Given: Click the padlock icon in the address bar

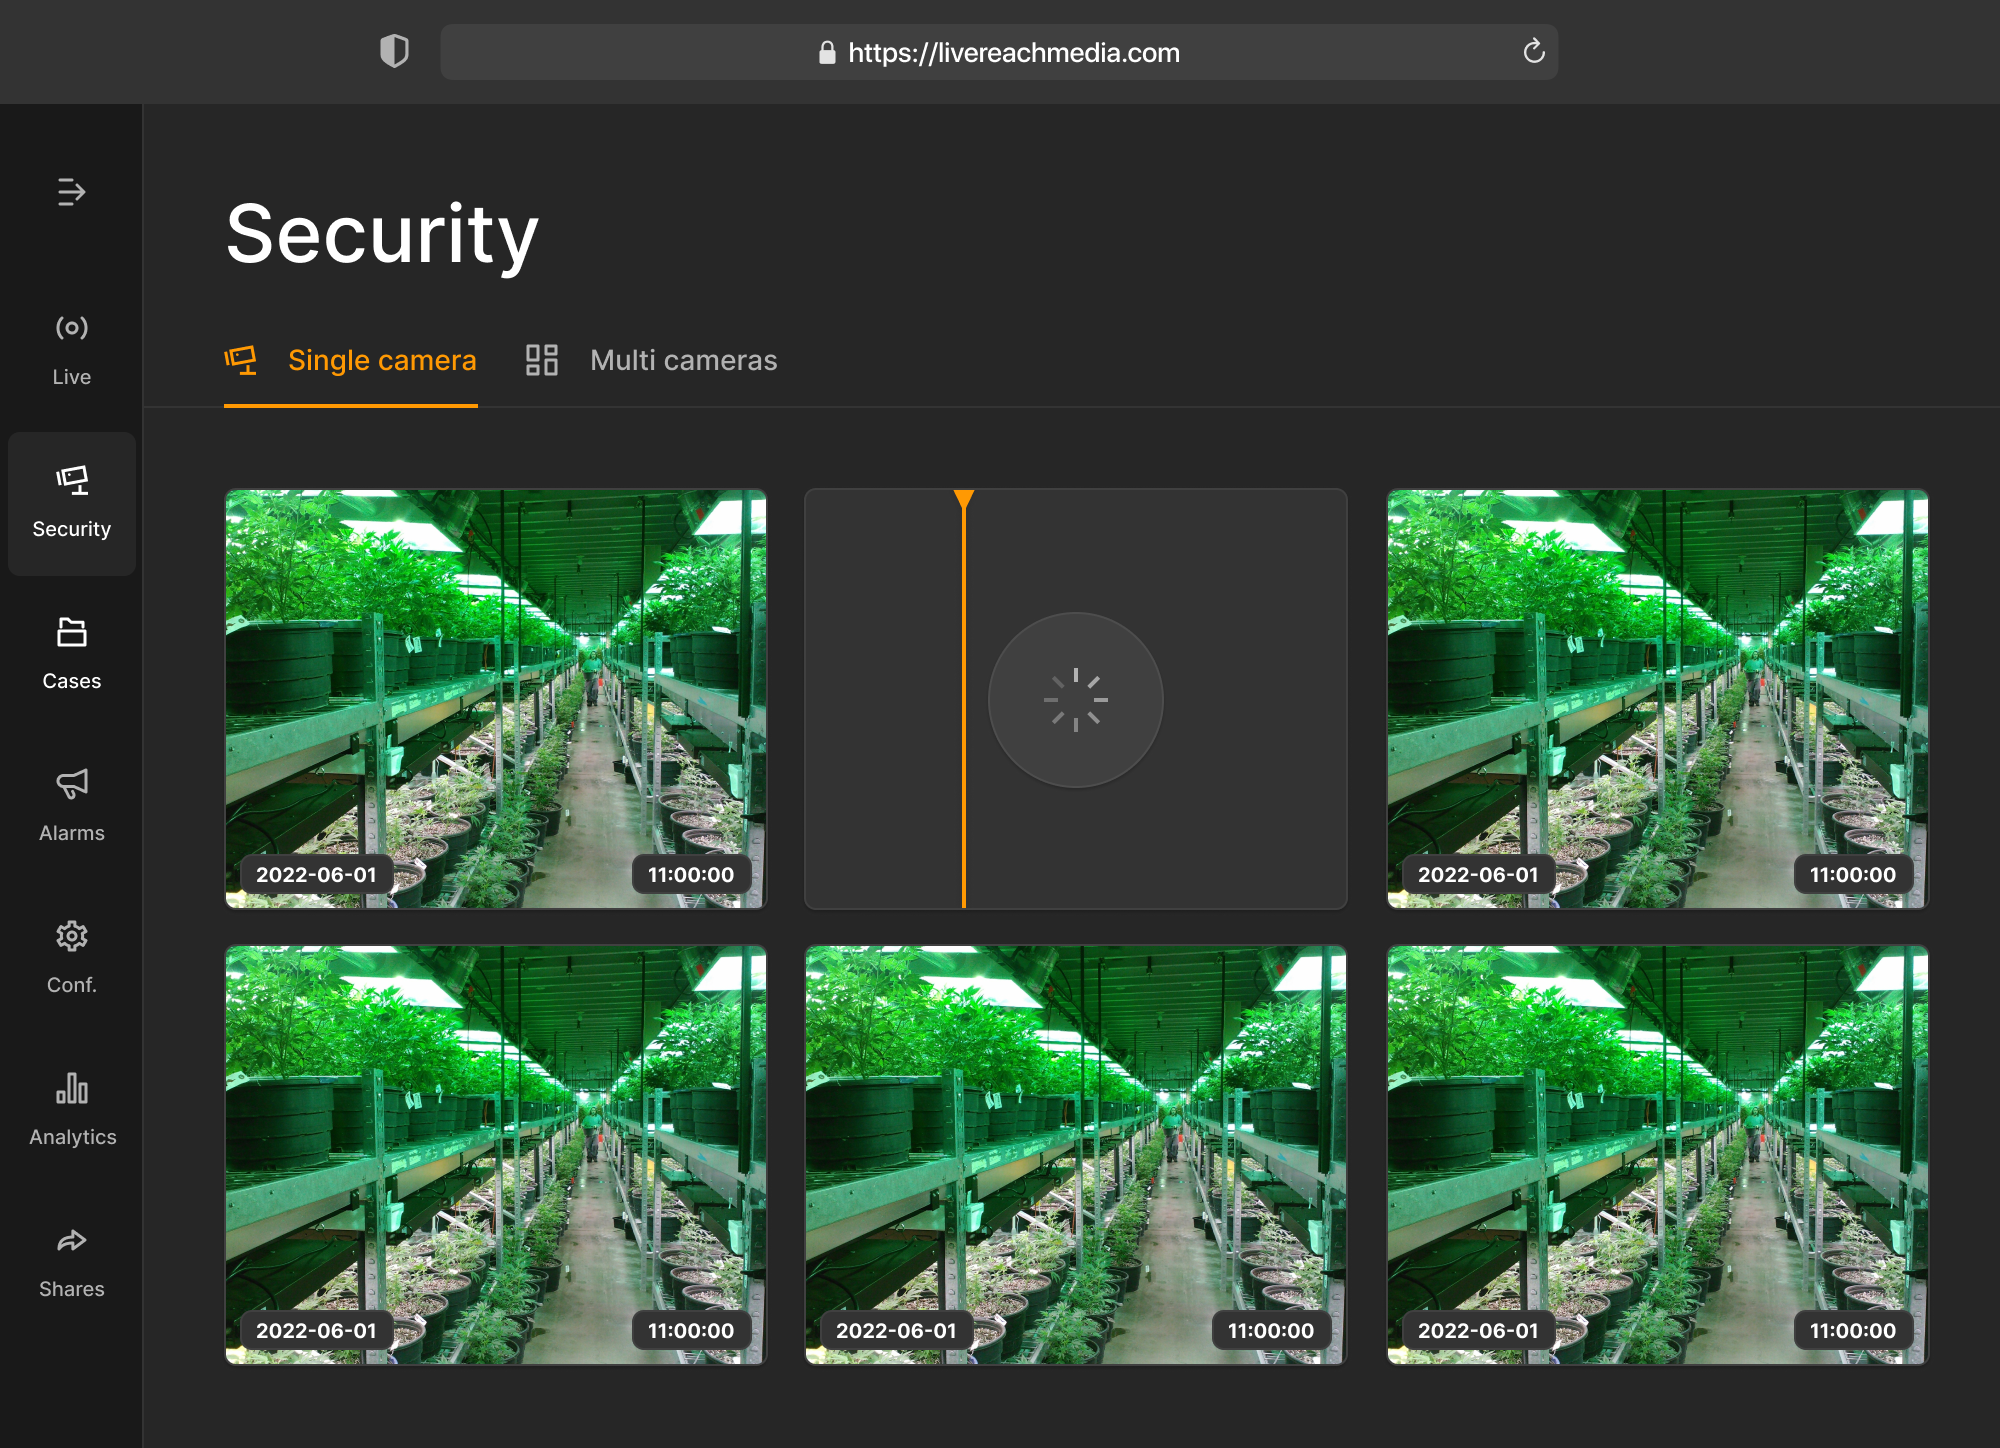Looking at the screenshot, I should coord(827,52).
